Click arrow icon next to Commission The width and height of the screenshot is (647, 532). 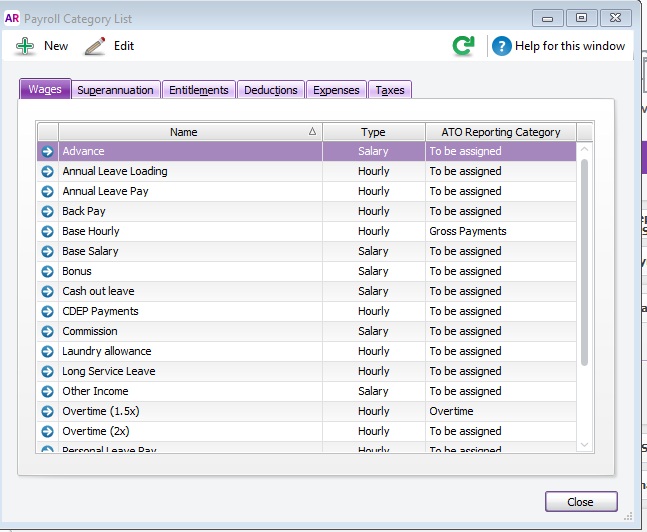47,332
